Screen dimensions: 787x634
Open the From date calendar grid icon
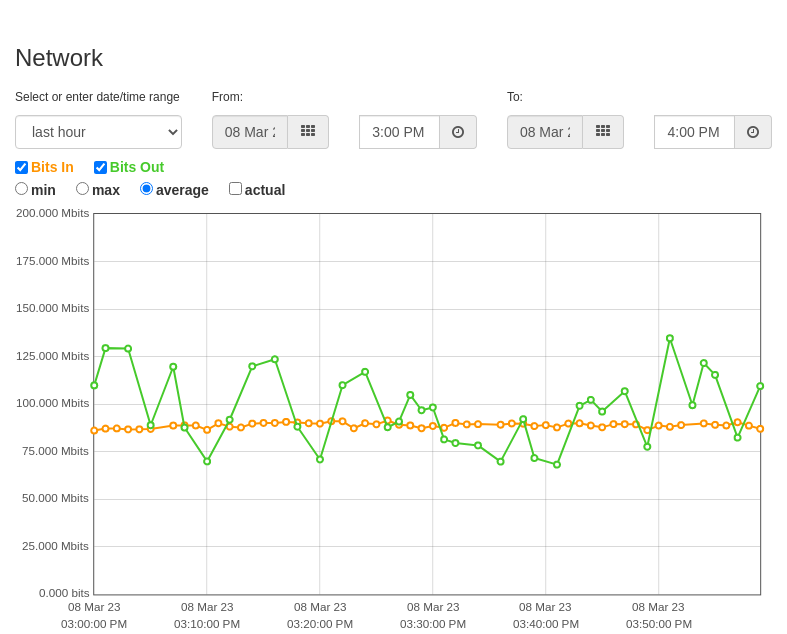(x=308, y=132)
